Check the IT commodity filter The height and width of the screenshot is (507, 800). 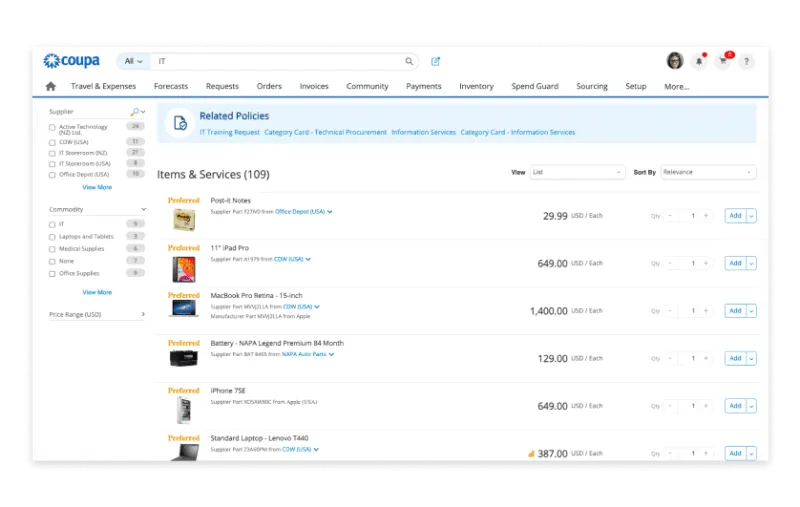[x=52, y=224]
